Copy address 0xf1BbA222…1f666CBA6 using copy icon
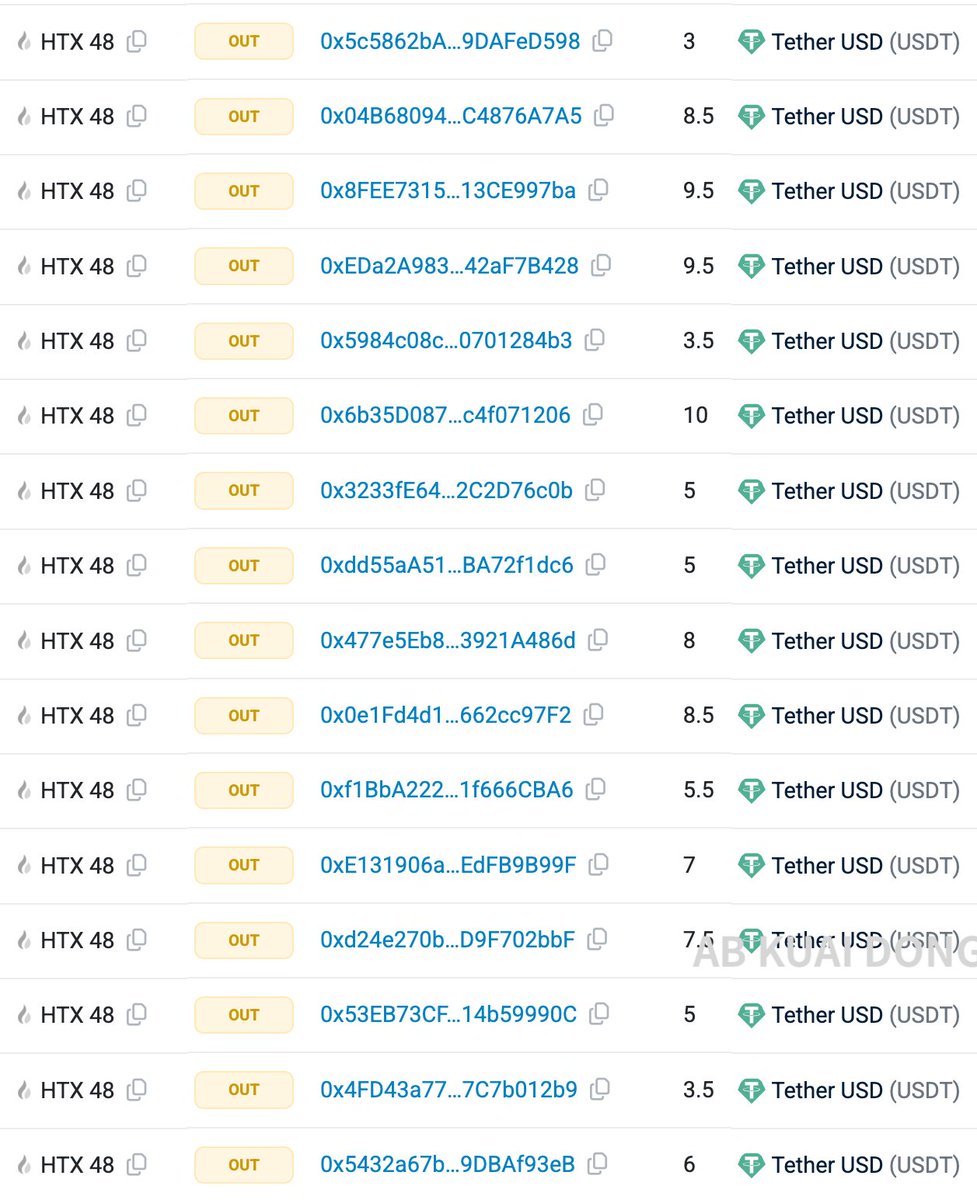Screen dimensions: 977x1200 click(x=595, y=790)
